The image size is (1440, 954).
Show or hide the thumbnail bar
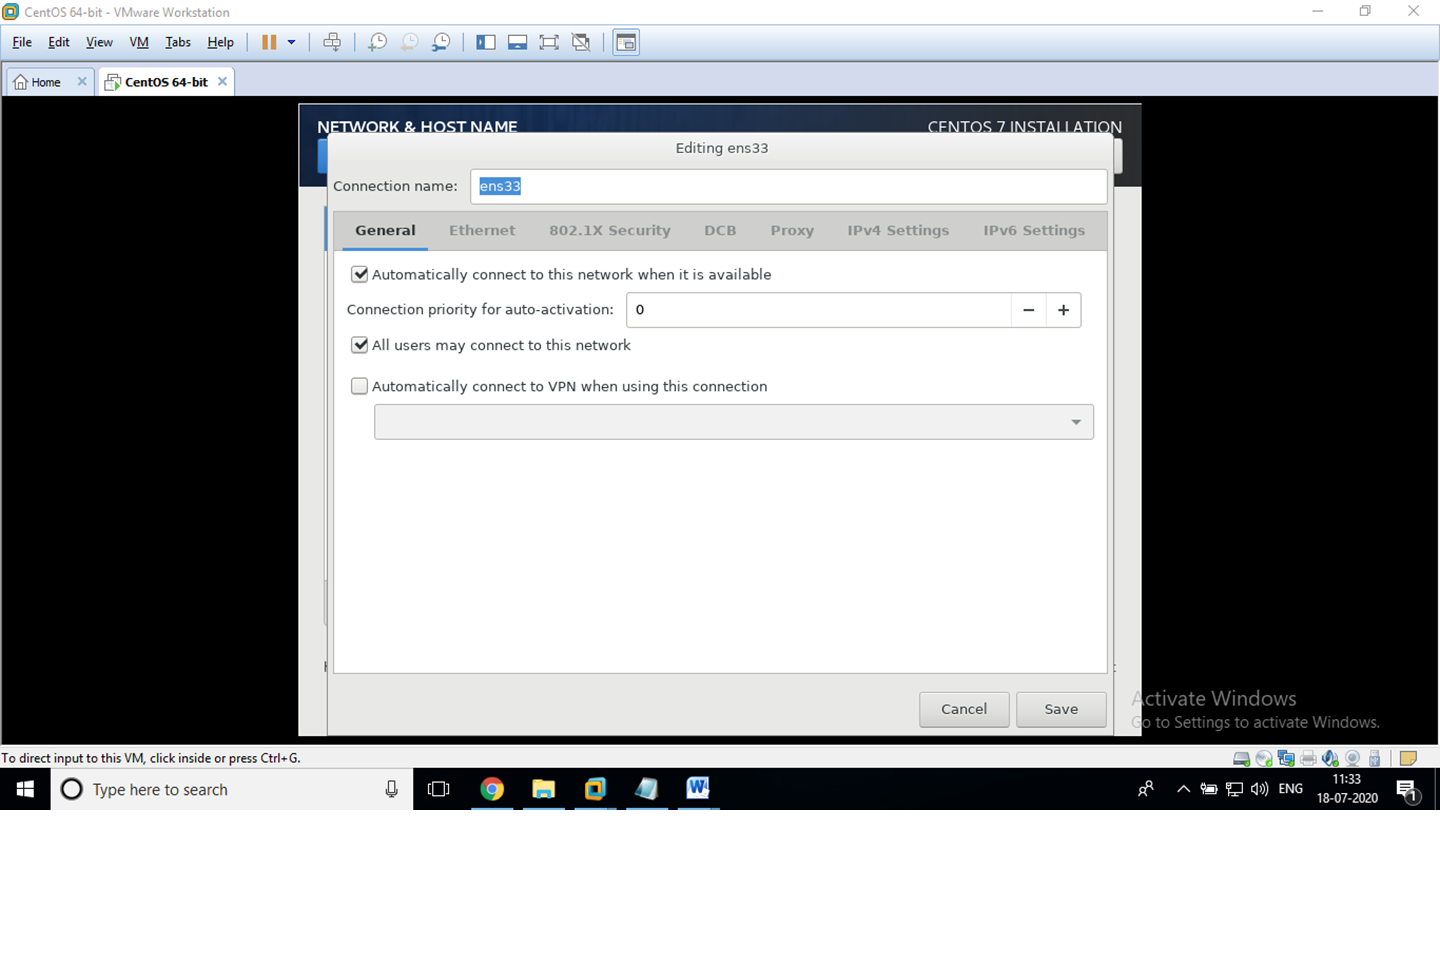pos(517,42)
